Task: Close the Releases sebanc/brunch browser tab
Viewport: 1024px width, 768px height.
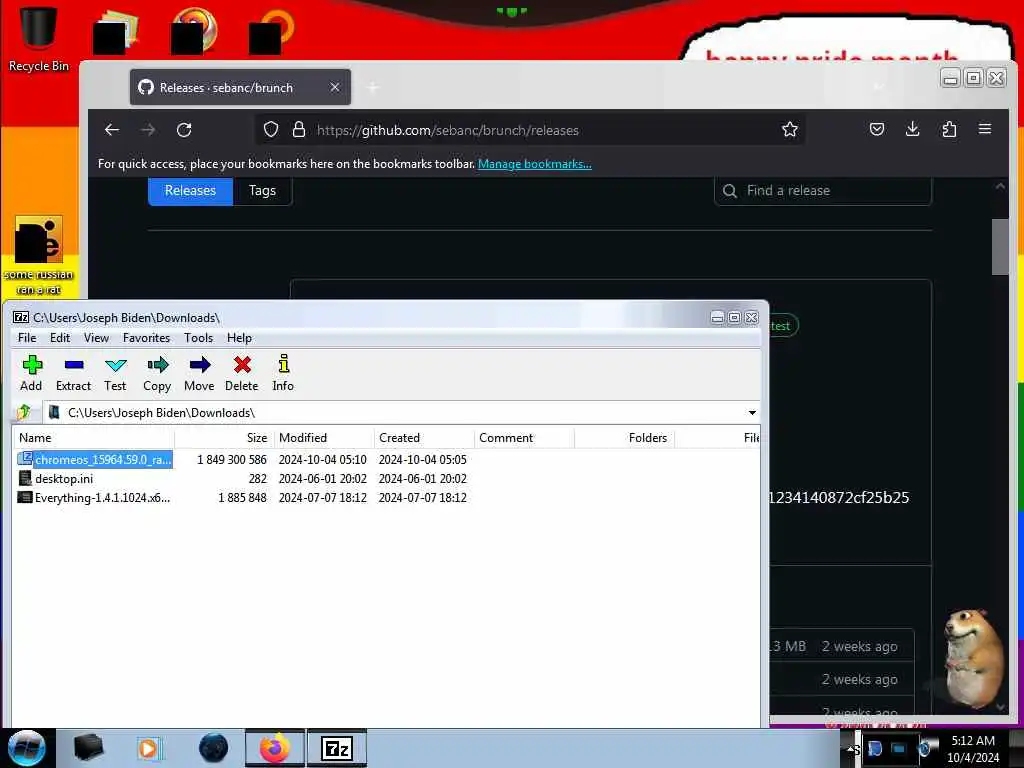Action: point(334,87)
